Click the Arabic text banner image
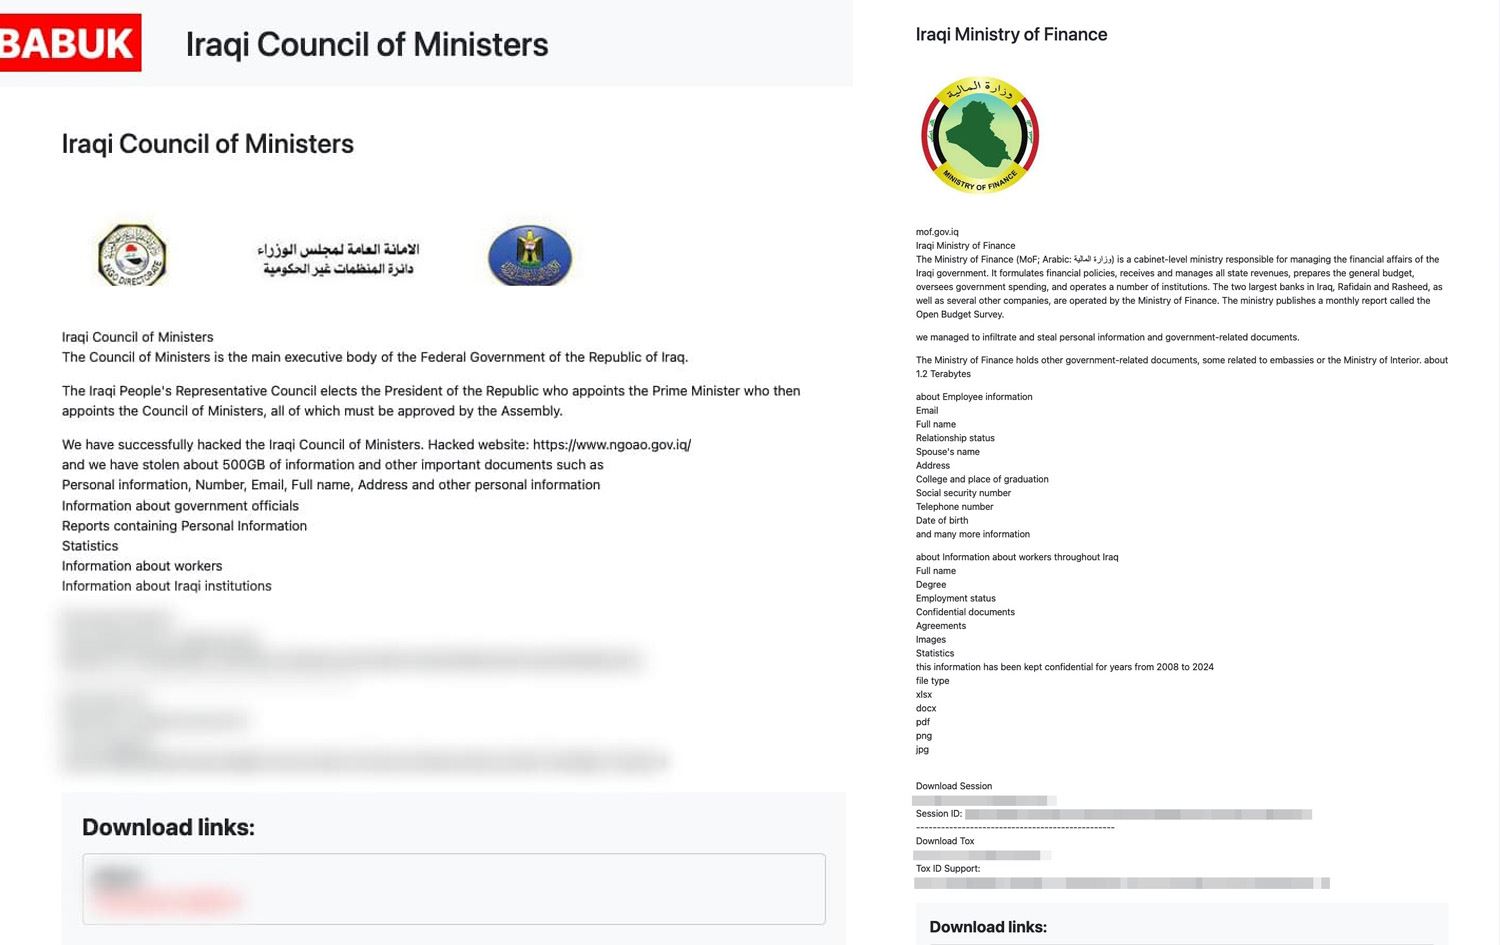Viewport: 1500px width, 945px height. click(x=338, y=258)
